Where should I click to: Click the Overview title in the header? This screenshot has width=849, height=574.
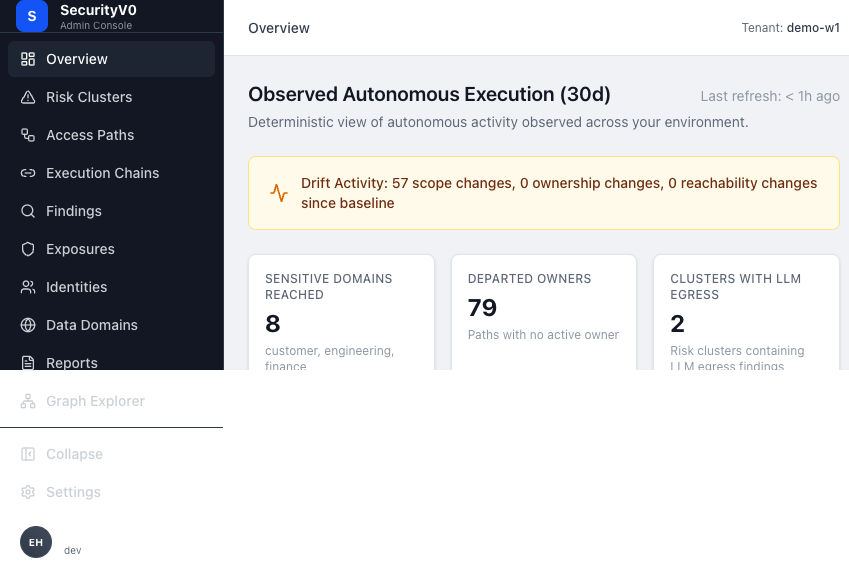[x=279, y=28]
